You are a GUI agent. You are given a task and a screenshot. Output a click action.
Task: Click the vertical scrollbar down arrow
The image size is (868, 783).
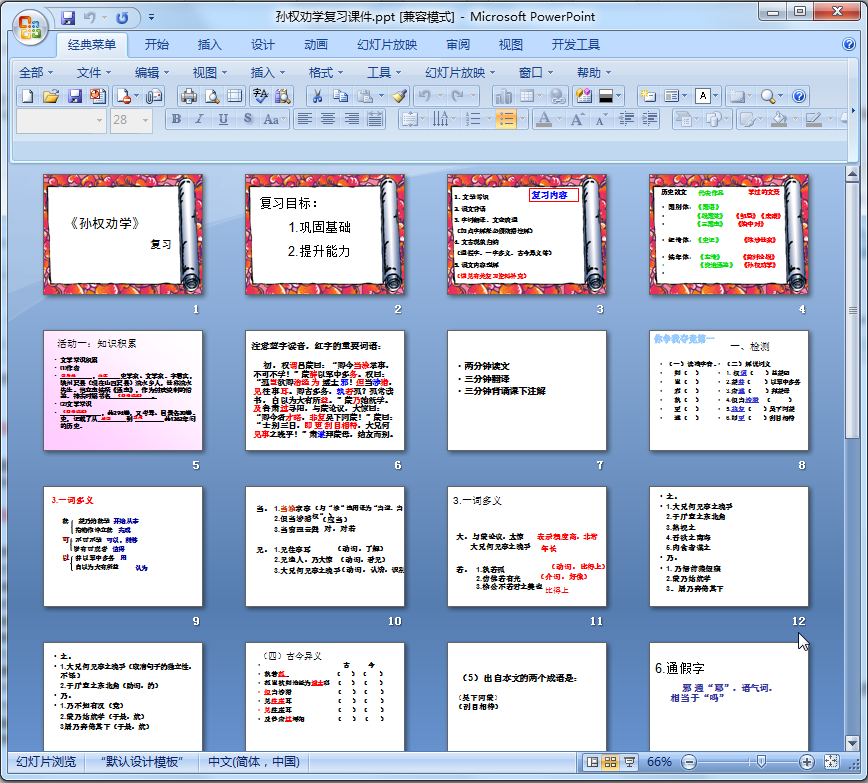852,743
